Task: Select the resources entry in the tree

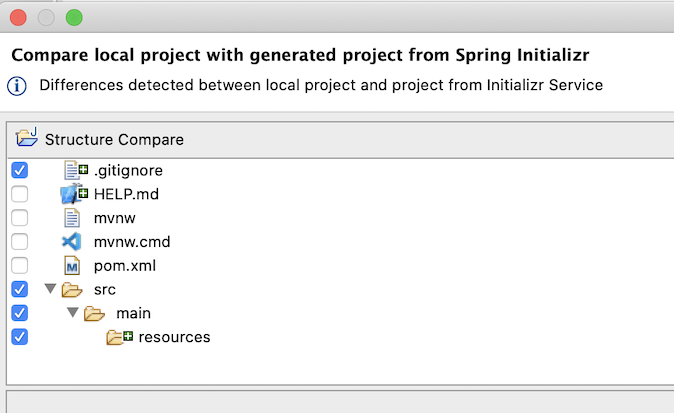Action: pyautogui.click(x=174, y=337)
